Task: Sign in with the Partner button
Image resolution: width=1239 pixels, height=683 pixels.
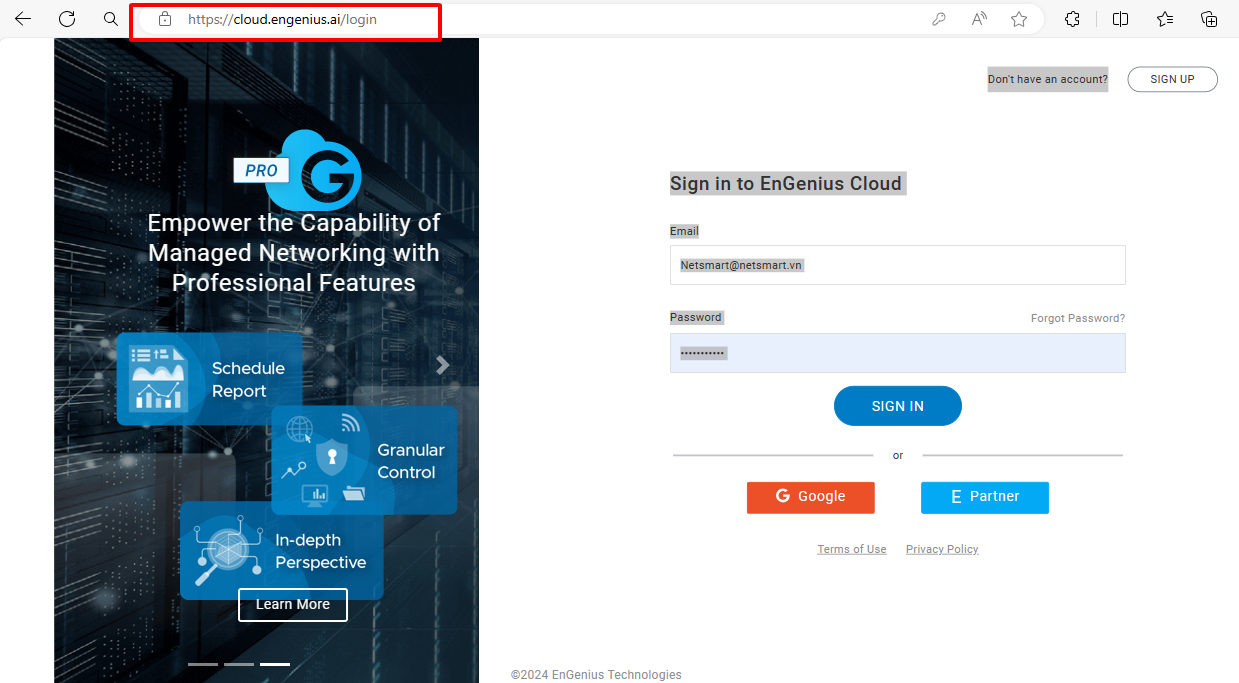Action: point(985,497)
